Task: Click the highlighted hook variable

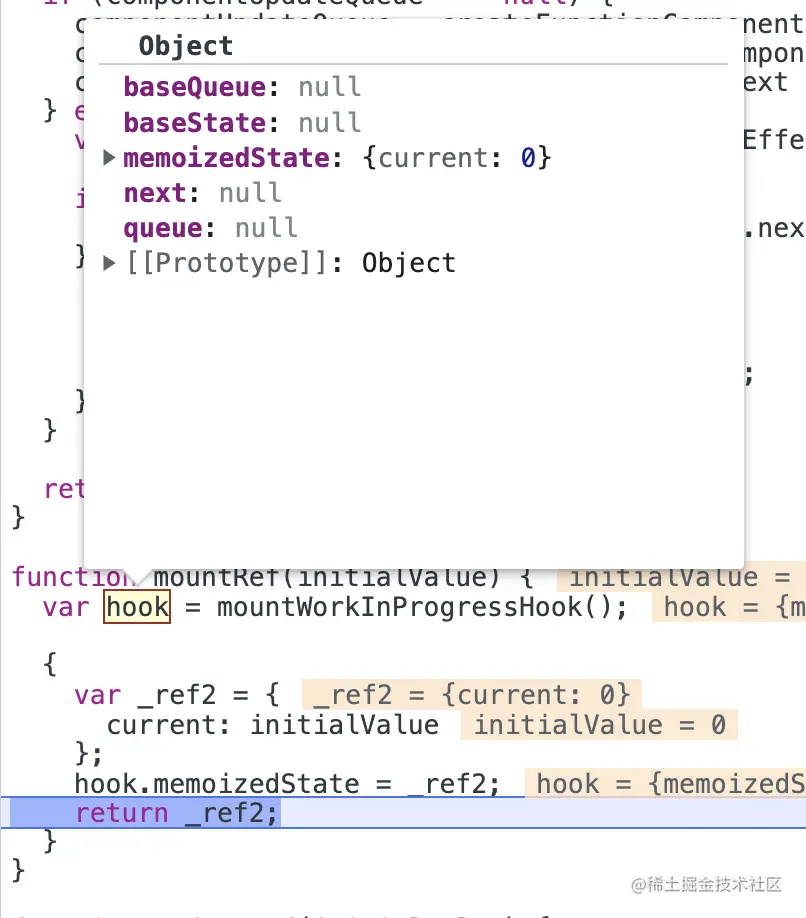Action: click(x=137, y=607)
